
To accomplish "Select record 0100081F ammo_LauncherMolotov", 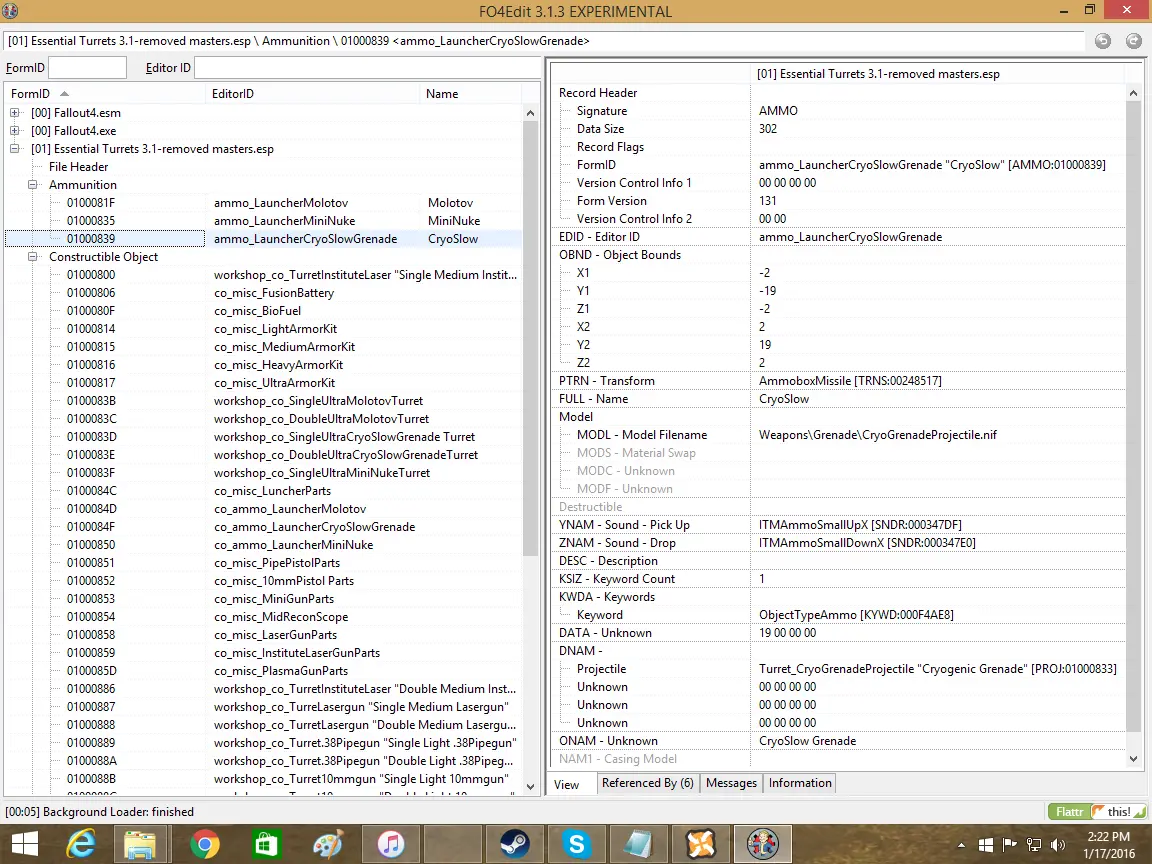I will coord(263,204).
